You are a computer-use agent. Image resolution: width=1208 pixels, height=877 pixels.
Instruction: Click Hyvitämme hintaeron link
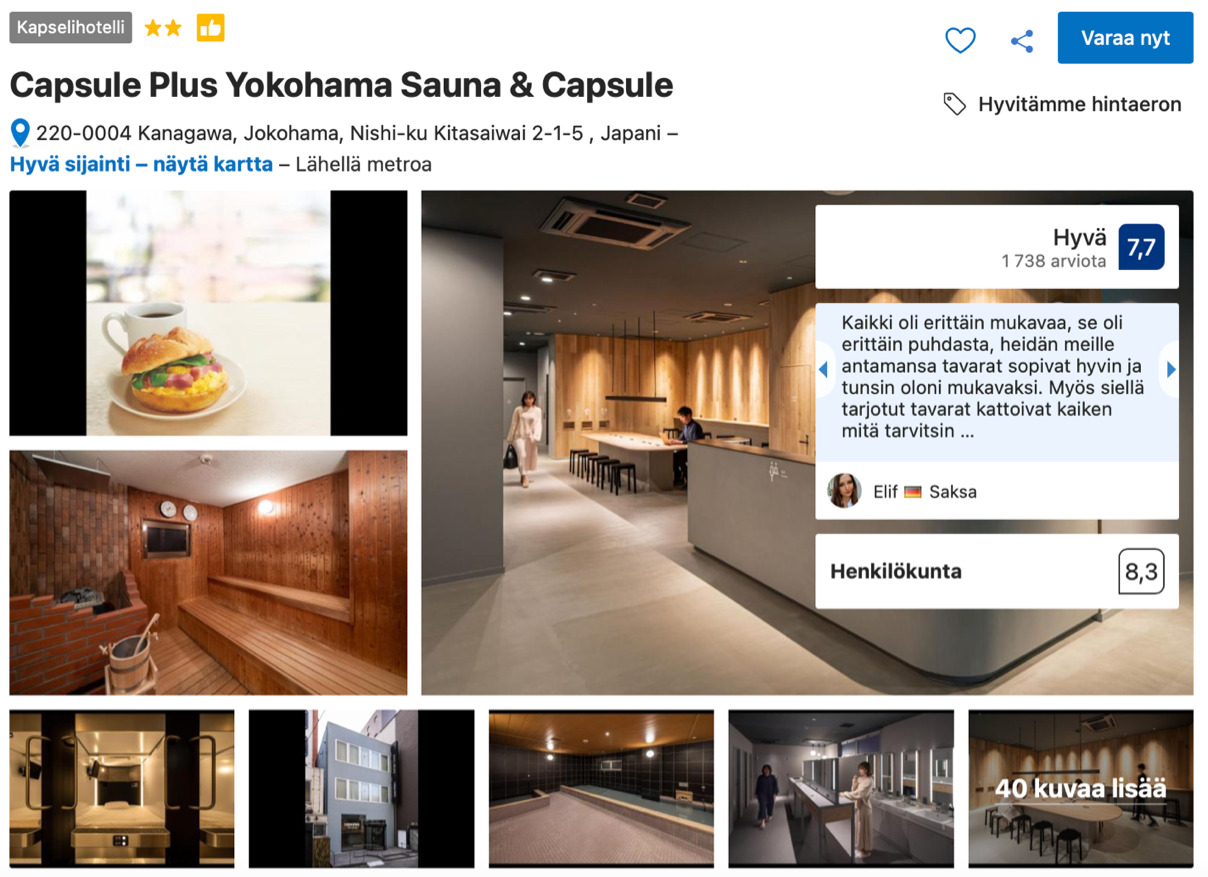[1079, 104]
